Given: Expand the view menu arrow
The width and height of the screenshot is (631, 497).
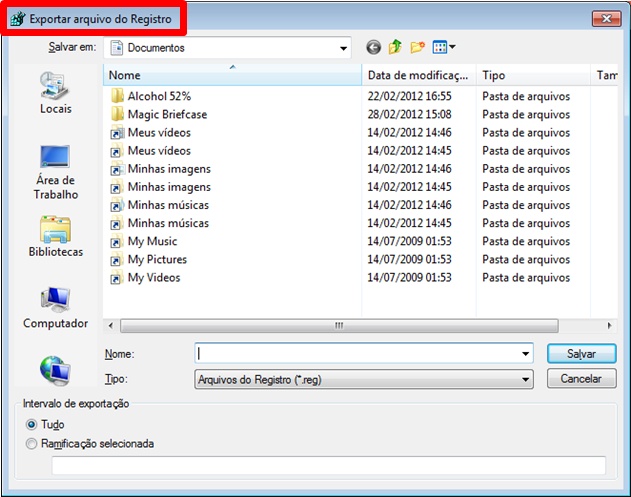Looking at the screenshot, I should 452,47.
